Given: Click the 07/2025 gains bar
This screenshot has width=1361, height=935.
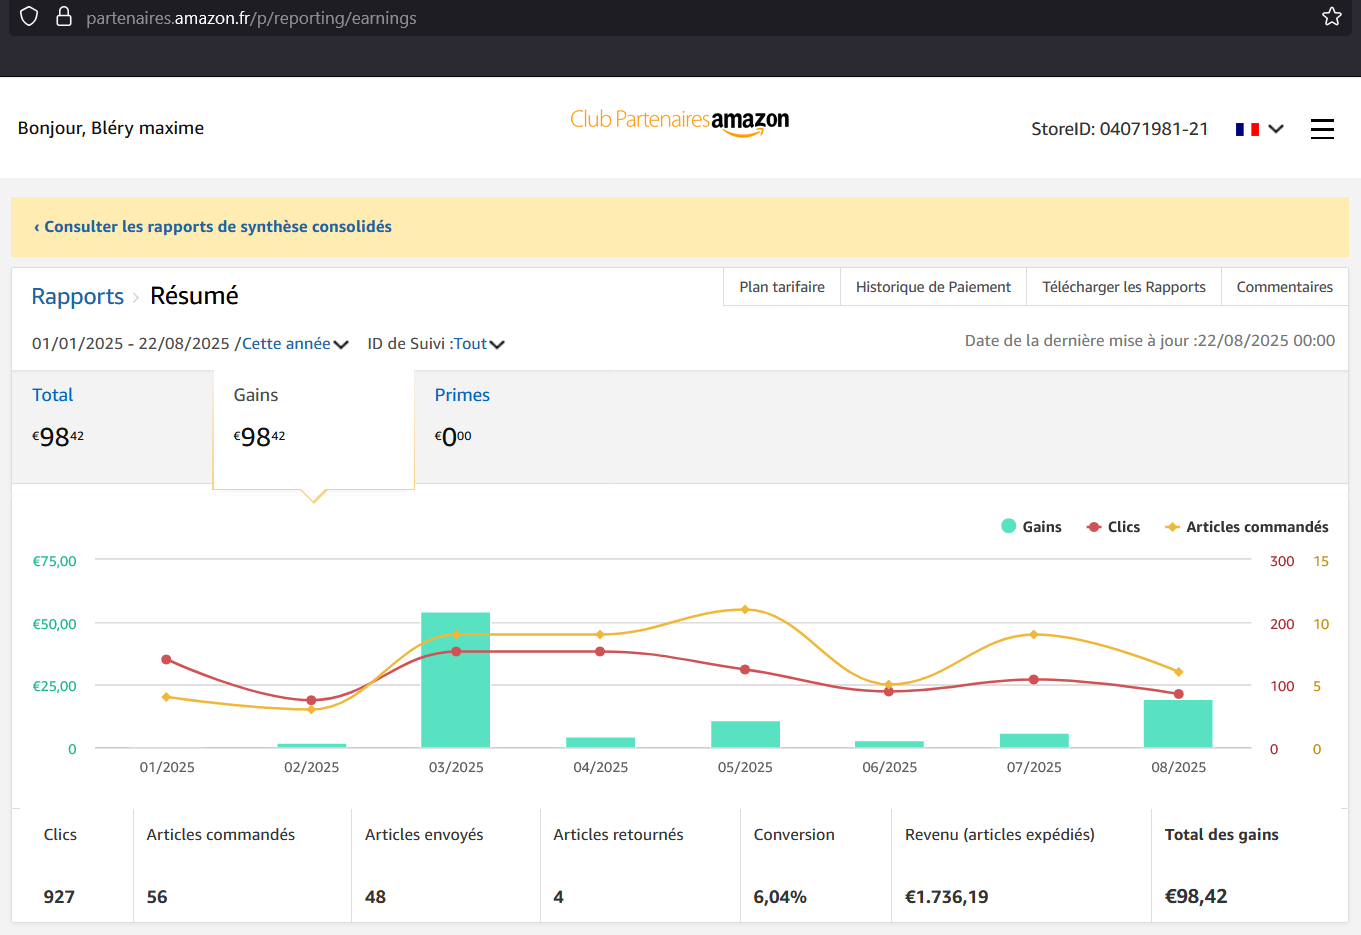Looking at the screenshot, I should point(1034,741).
